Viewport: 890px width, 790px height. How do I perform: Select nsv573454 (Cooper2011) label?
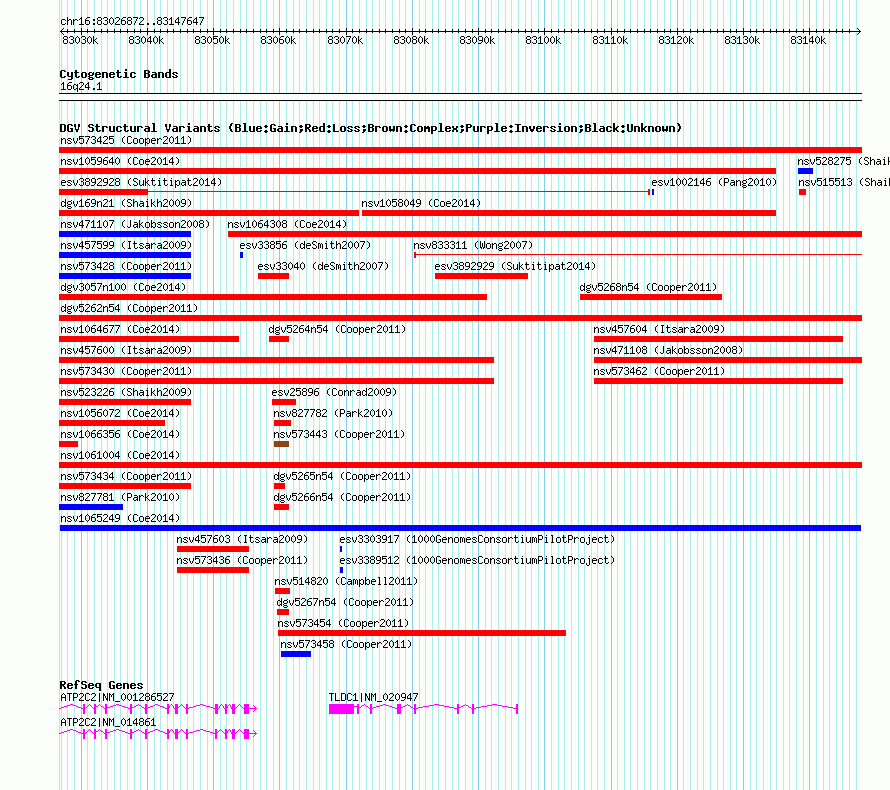[343, 623]
